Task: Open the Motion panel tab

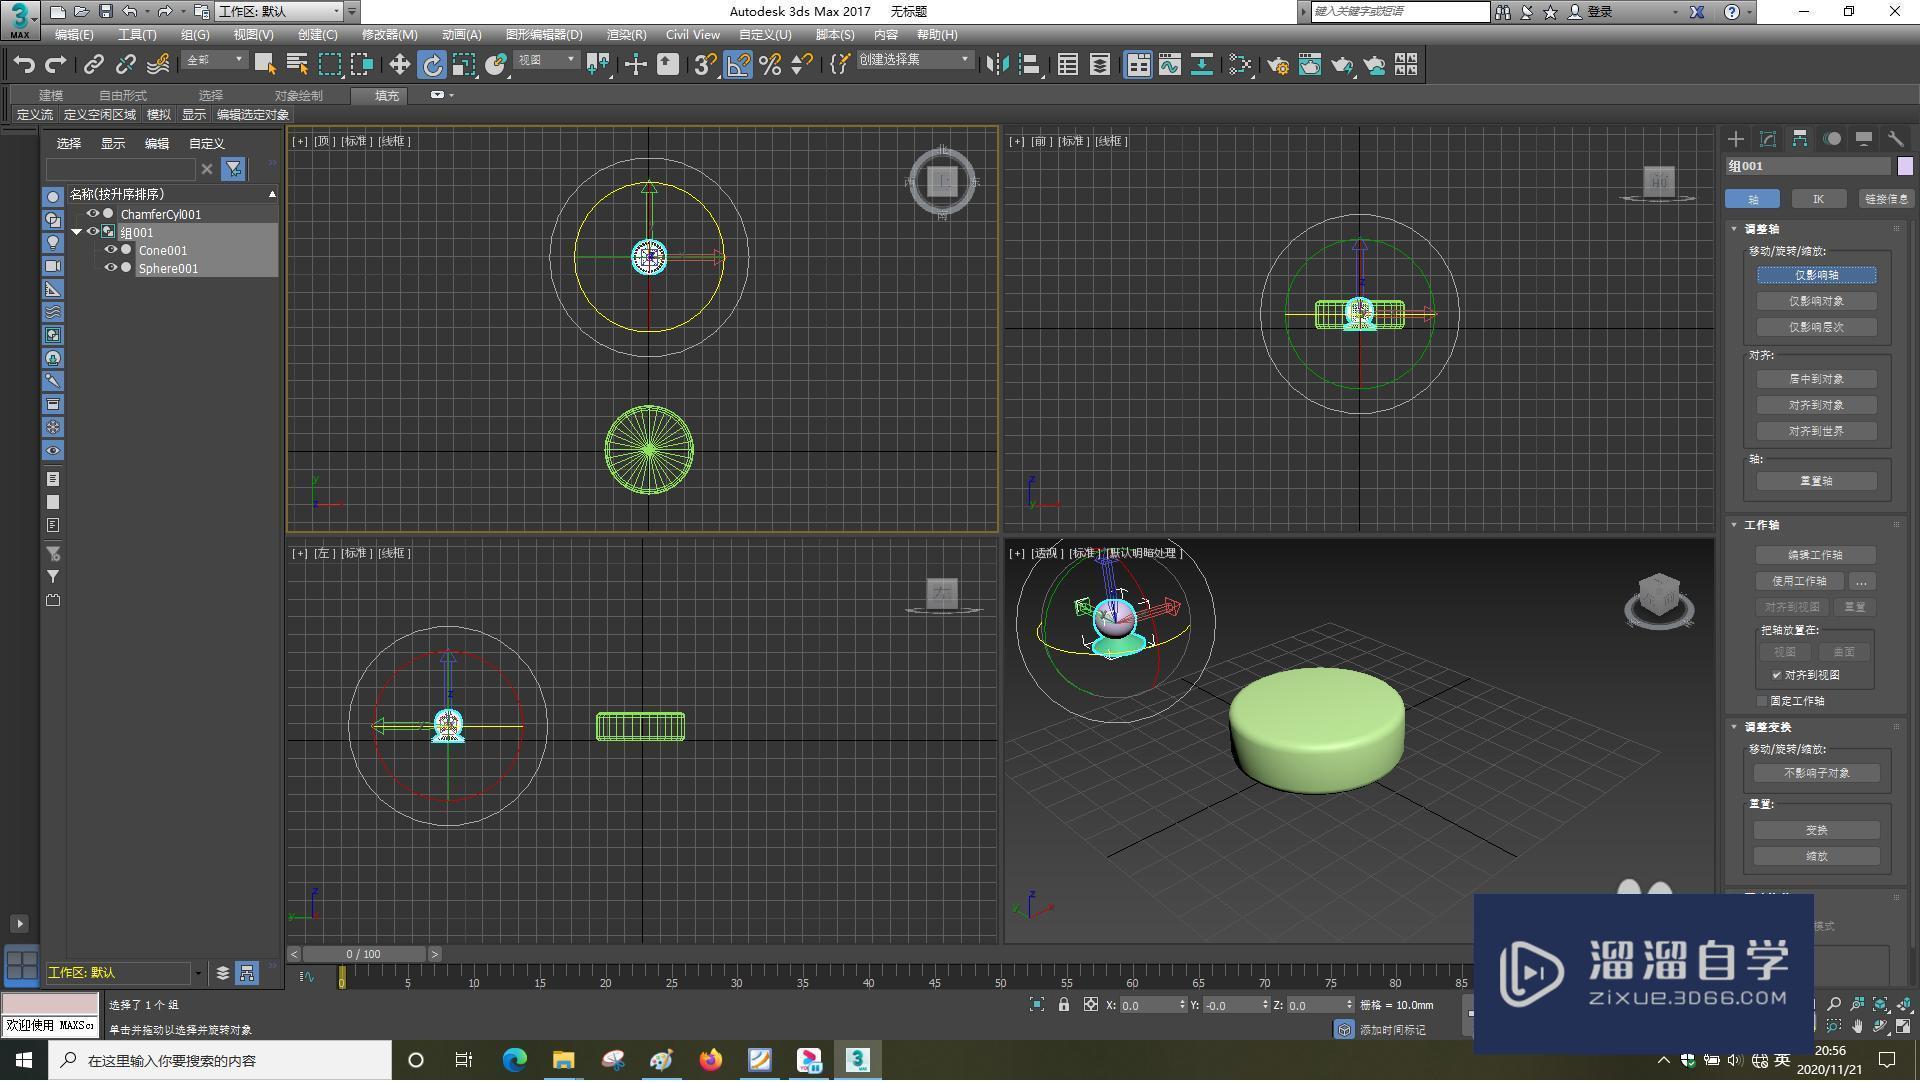Action: (1832, 139)
